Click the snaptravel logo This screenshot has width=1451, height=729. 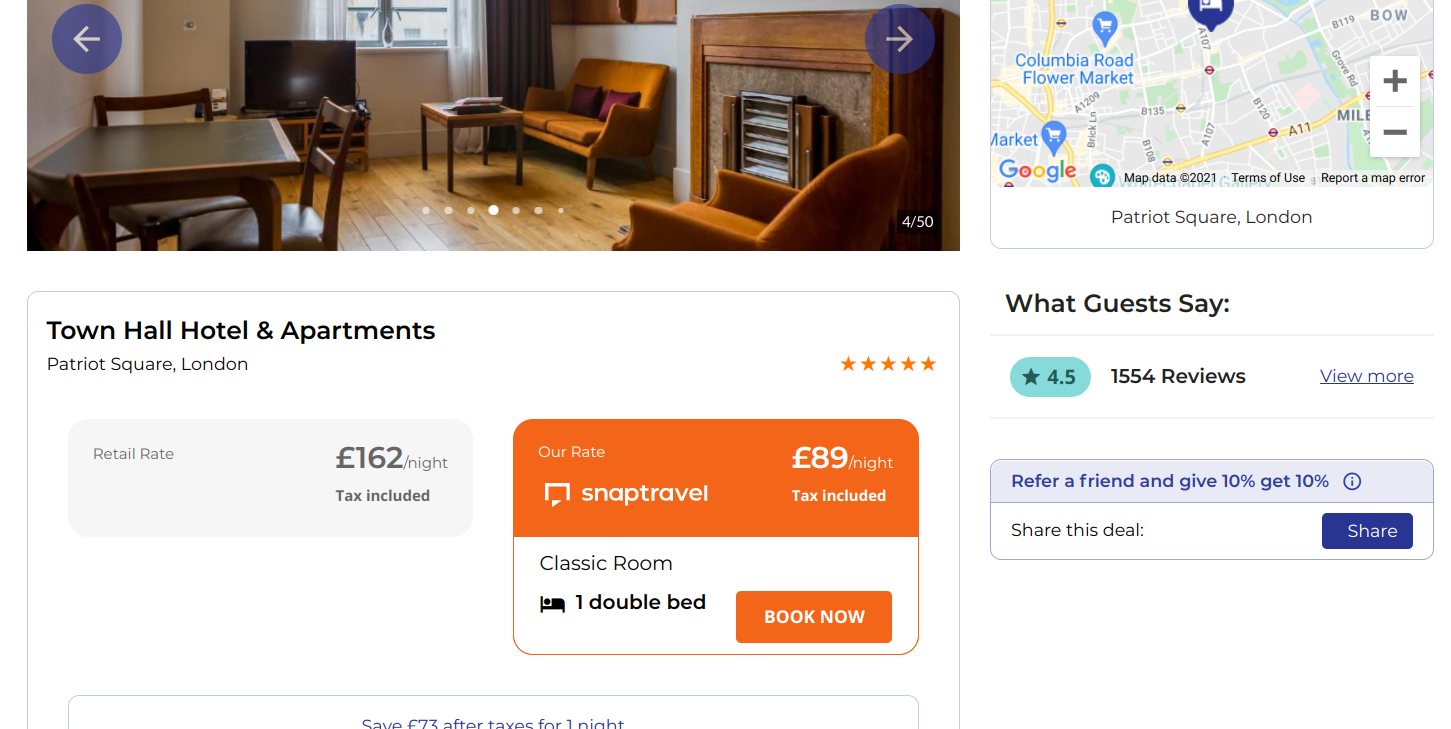(626, 494)
